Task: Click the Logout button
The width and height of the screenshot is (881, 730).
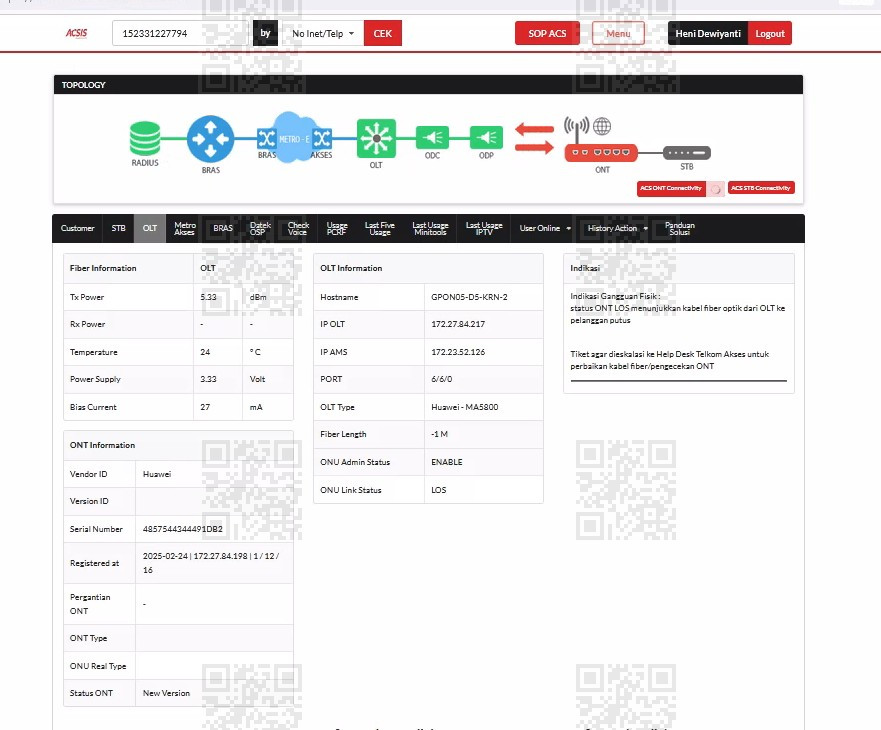Action: pos(770,33)
